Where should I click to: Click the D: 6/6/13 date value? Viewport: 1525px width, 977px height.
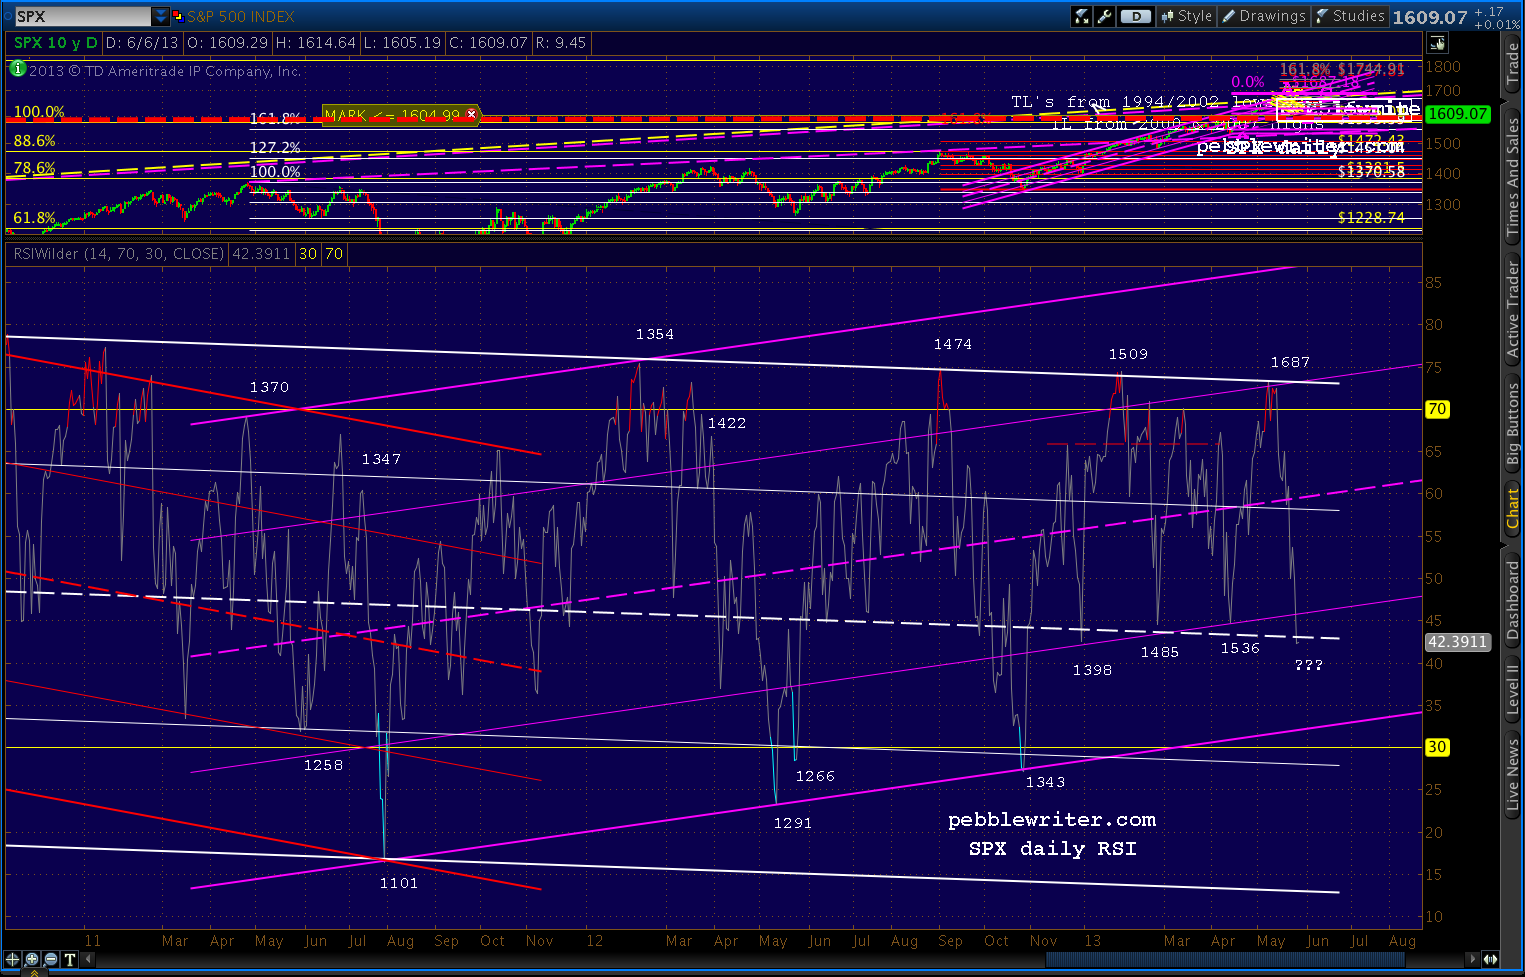143,43
